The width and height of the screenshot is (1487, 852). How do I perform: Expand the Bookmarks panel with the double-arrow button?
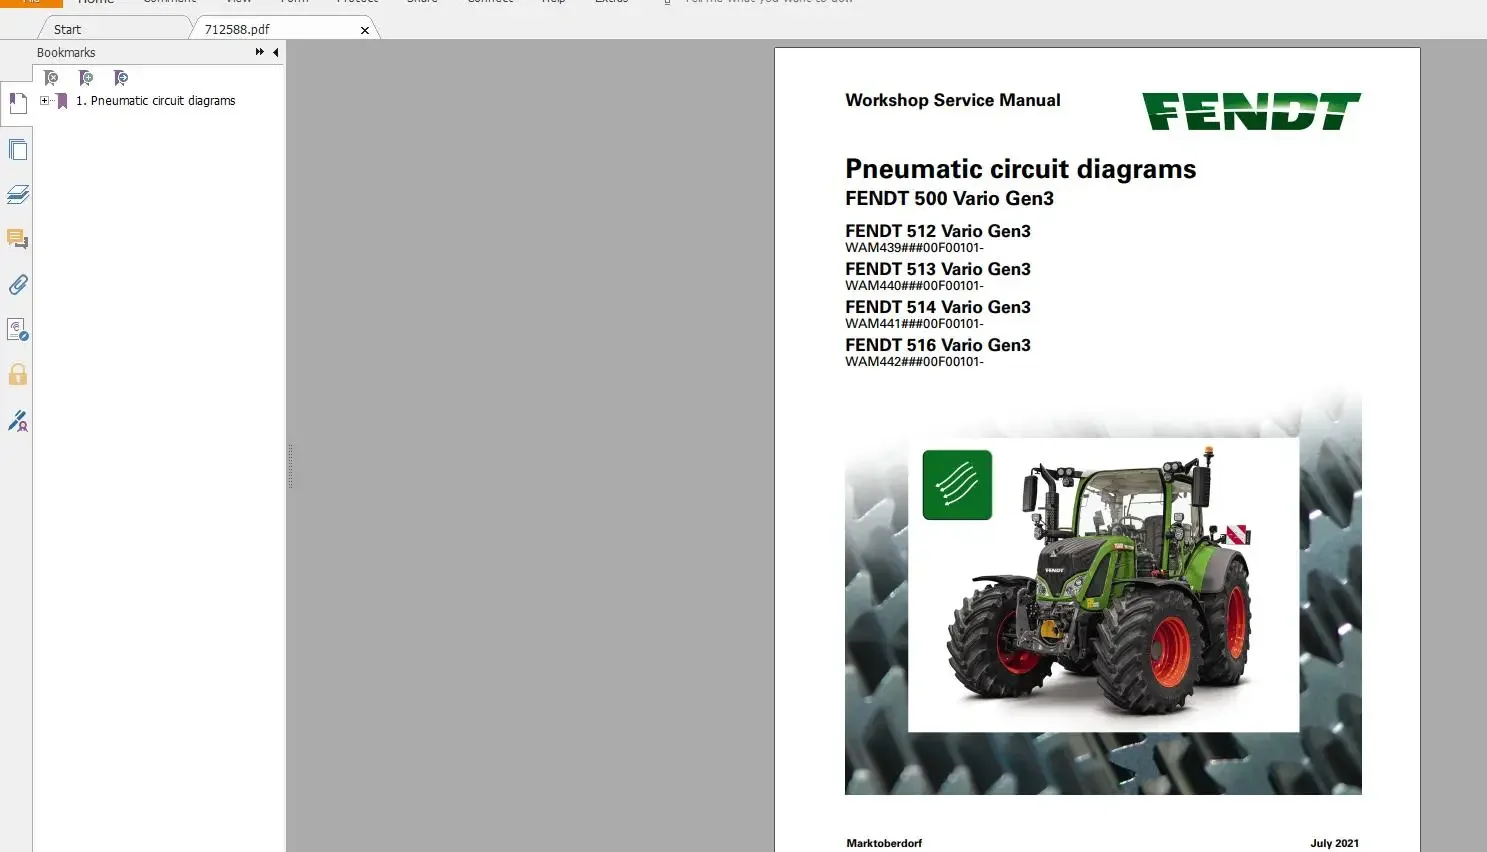(260, 52)
